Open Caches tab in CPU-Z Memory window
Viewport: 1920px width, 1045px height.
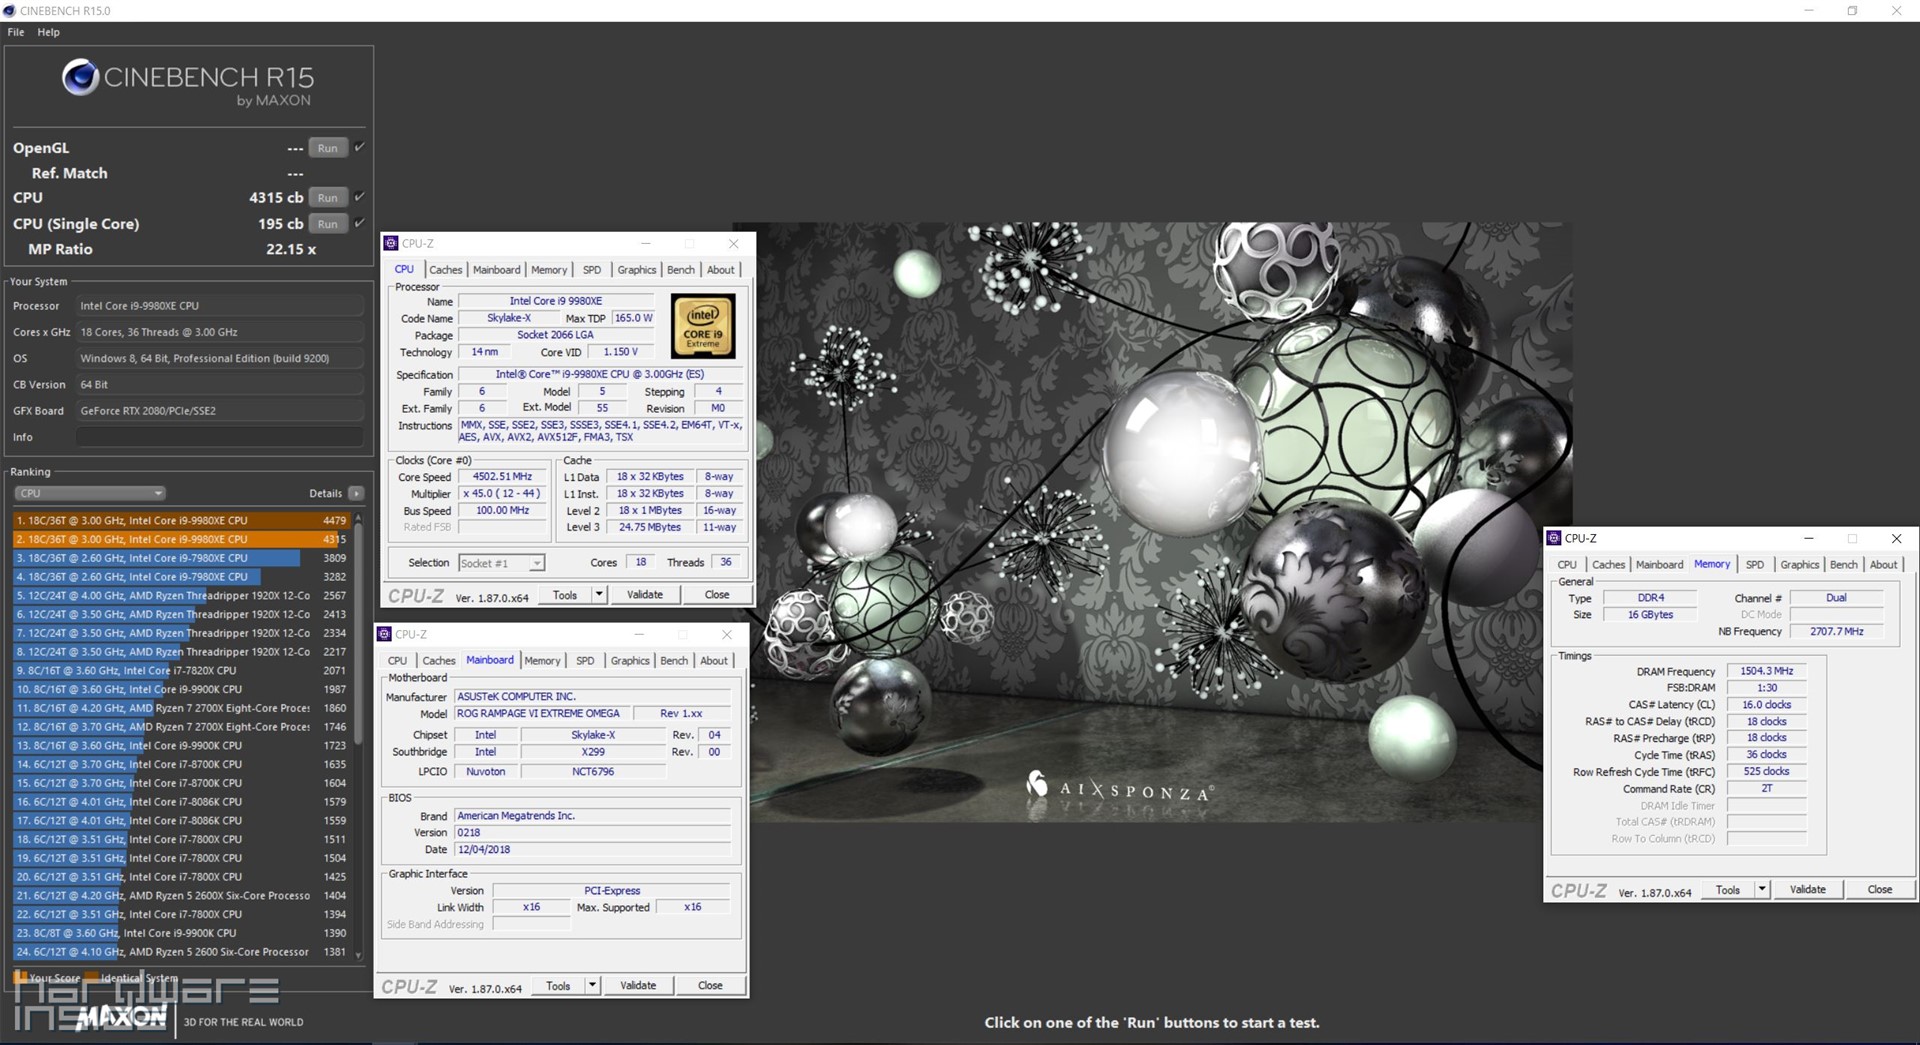coord(1608,565)
